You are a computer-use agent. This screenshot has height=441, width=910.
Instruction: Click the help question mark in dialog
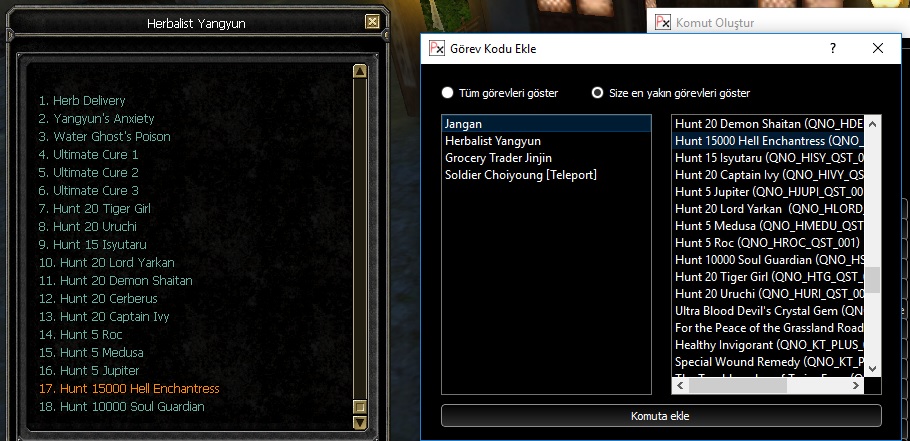pyautogui.click(x=833, y=48)
